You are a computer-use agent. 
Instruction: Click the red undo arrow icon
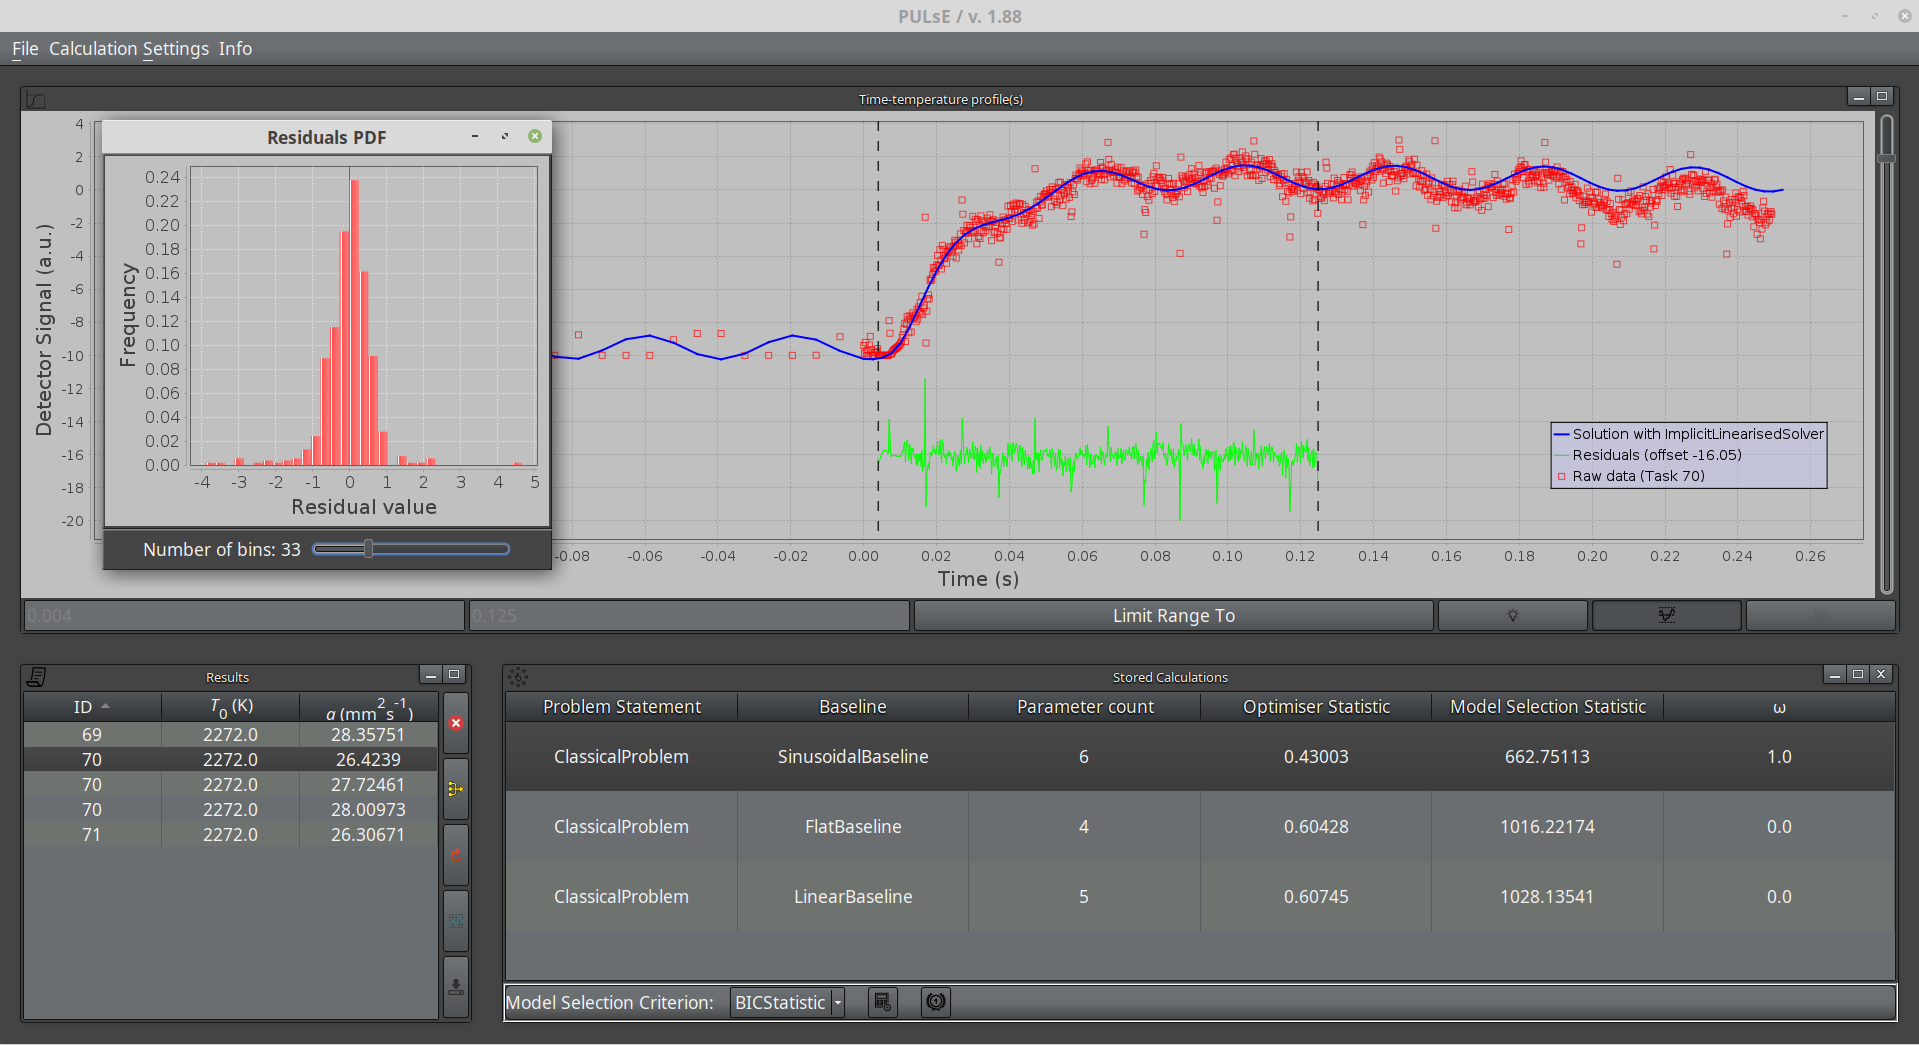tap(456, 855)
